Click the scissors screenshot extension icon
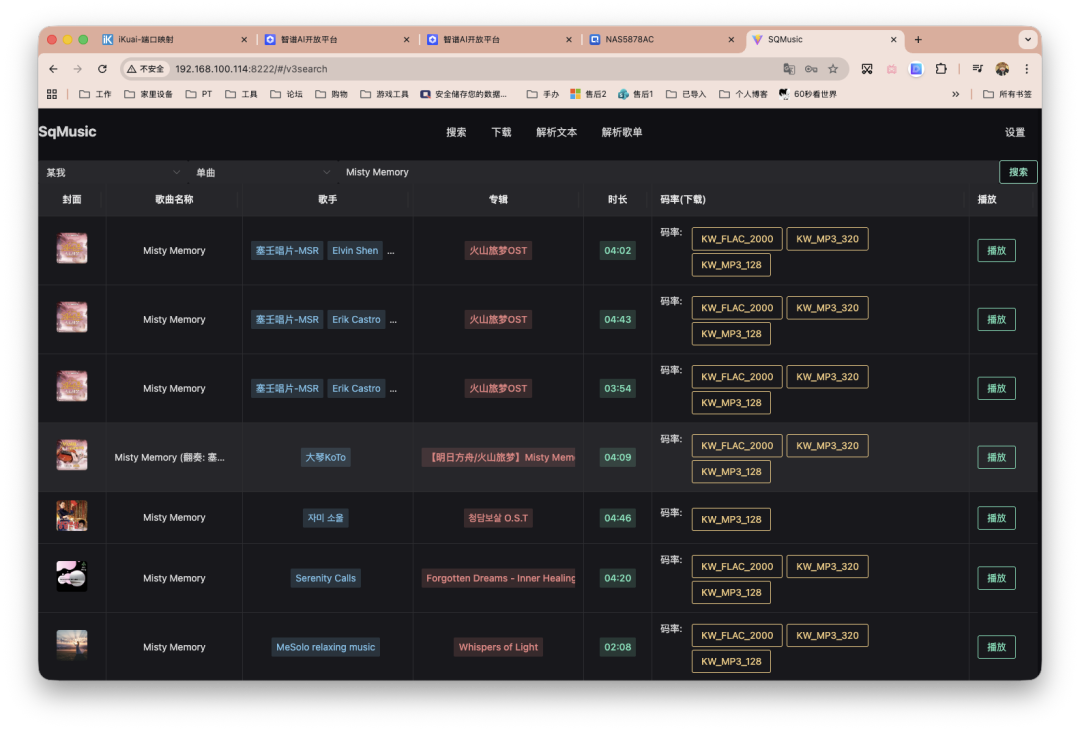1080x731 pixels. tap(867, 68)
